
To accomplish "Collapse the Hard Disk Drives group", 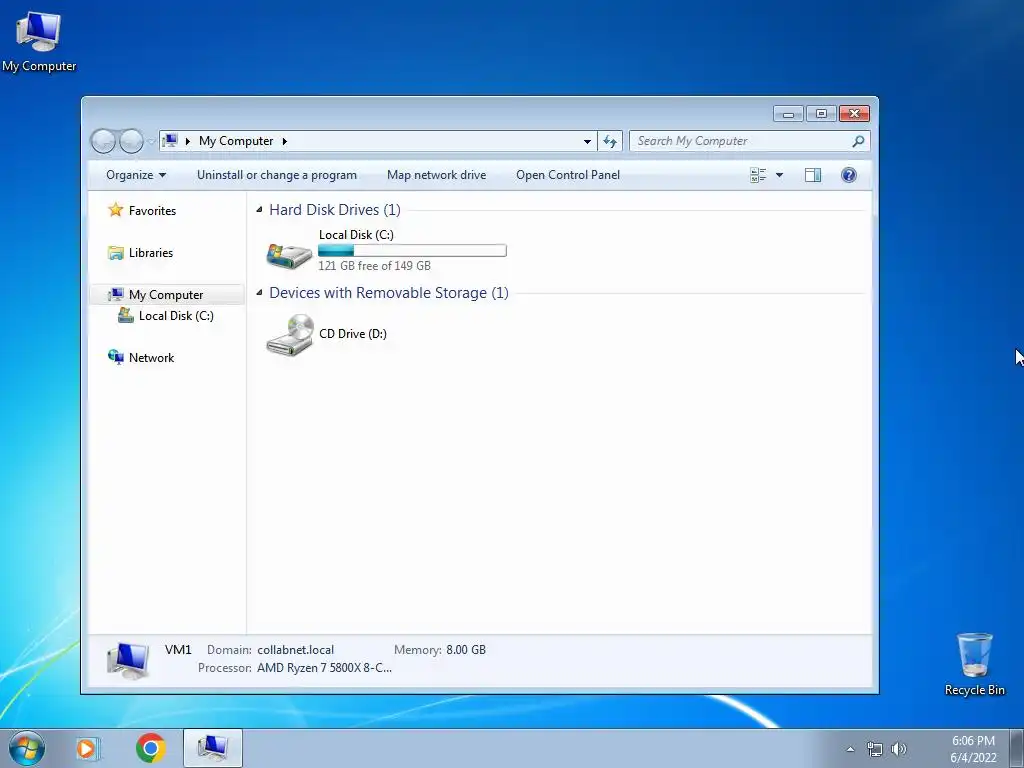I will tap(259, 210).
